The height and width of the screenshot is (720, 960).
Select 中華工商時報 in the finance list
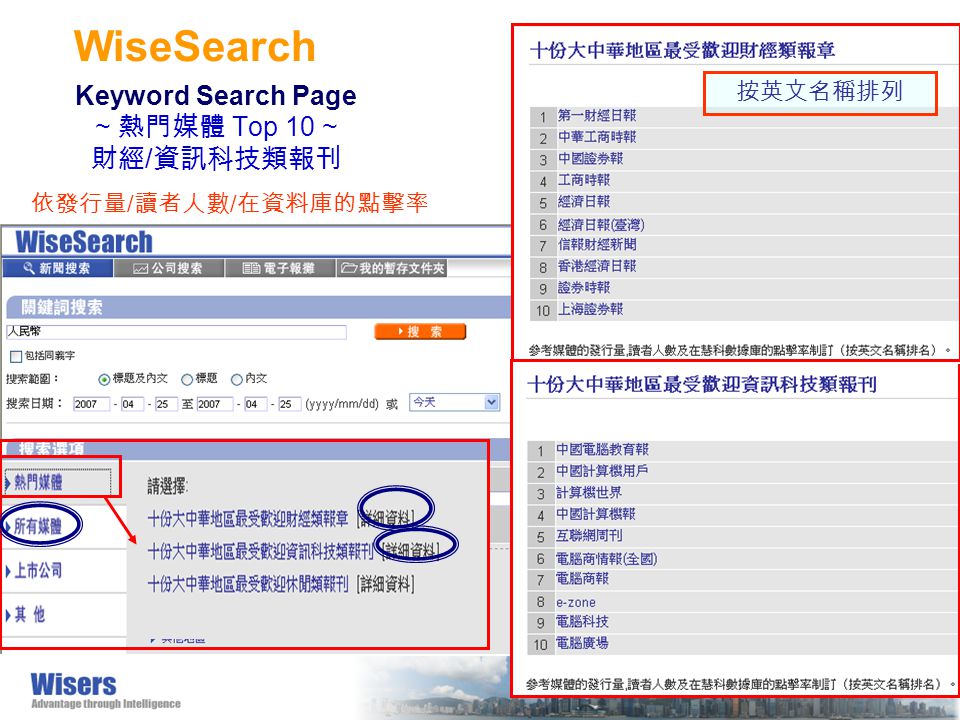click(597, 137)
